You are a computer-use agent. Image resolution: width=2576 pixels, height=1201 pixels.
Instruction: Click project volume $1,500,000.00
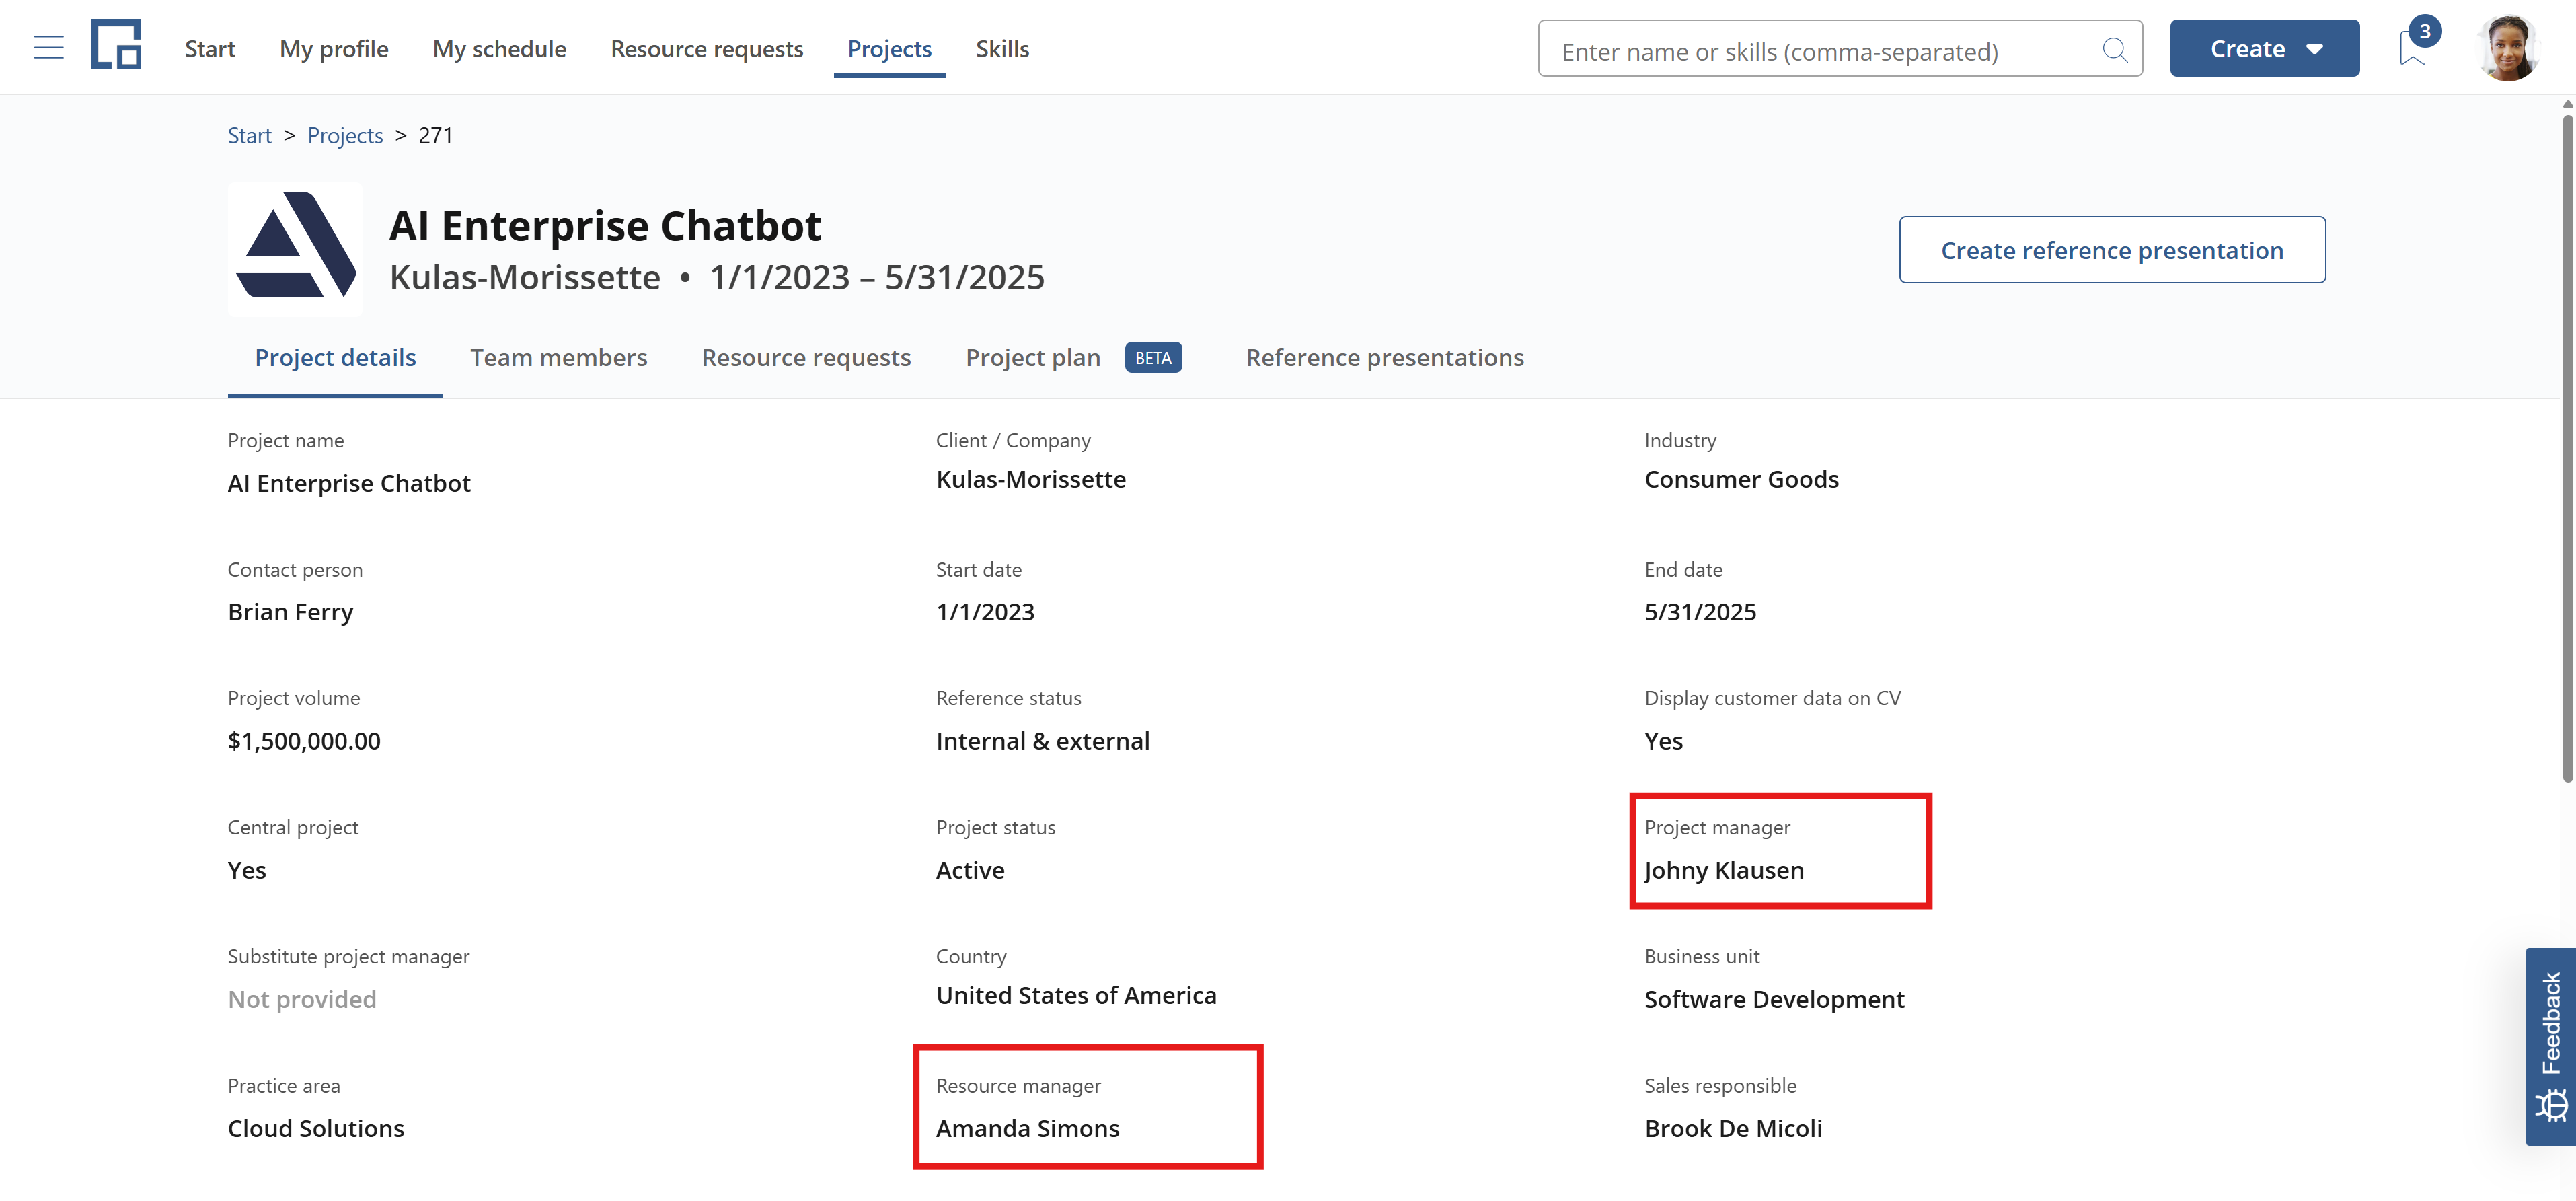click(304, 741)
